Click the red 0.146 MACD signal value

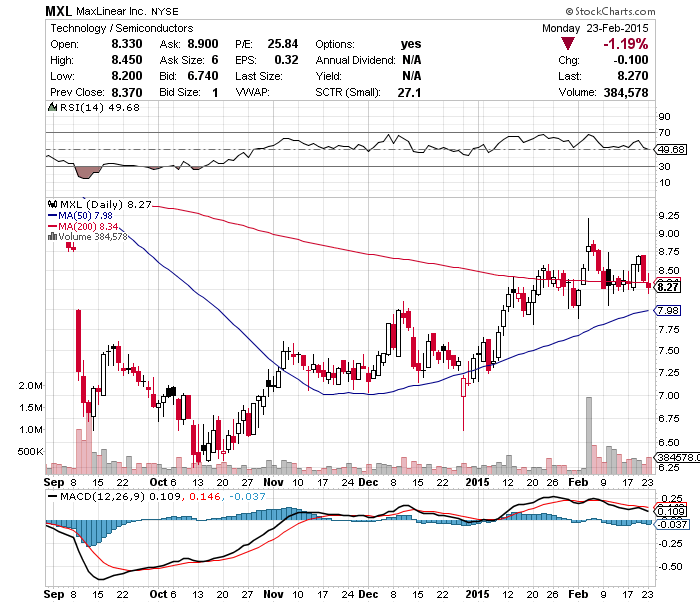click(205, 496)
